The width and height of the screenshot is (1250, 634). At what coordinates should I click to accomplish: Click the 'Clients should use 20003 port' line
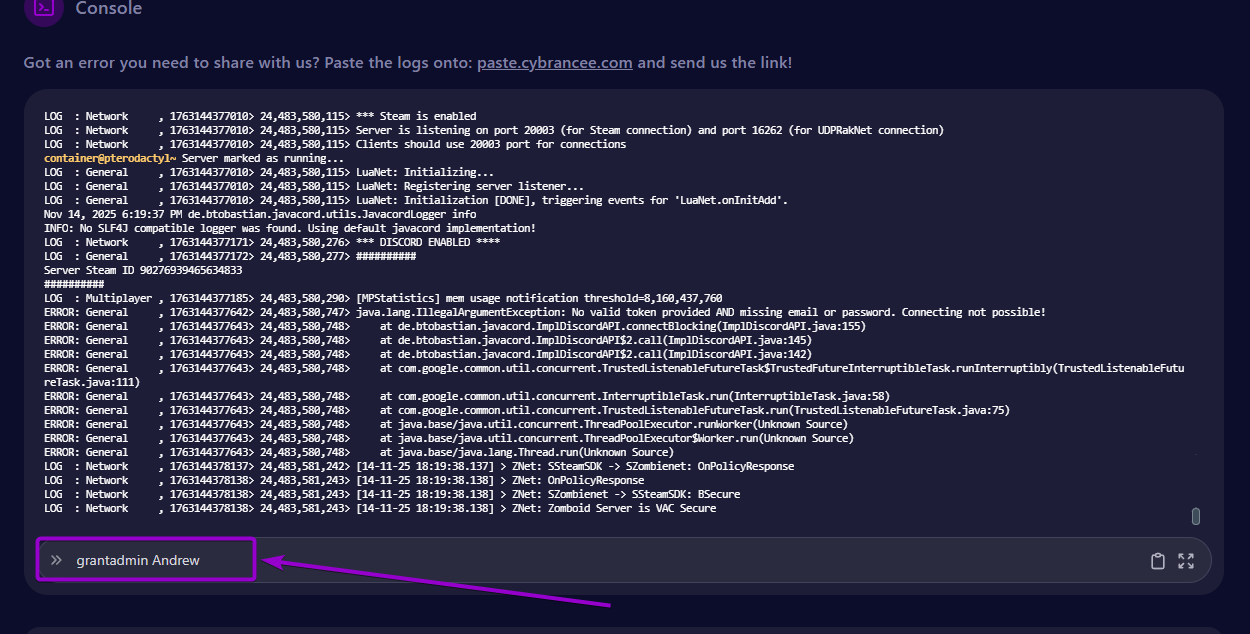[490, 144]
